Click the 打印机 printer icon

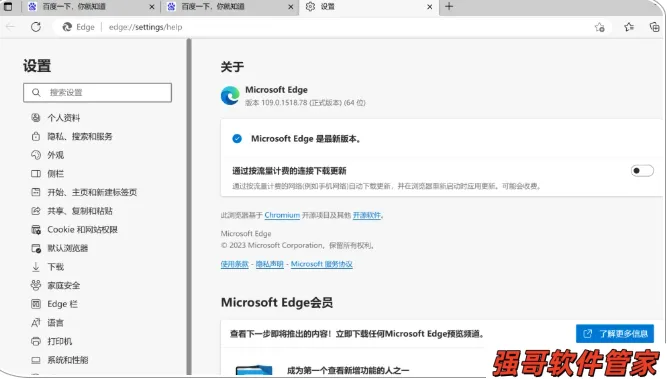point(36,342)
